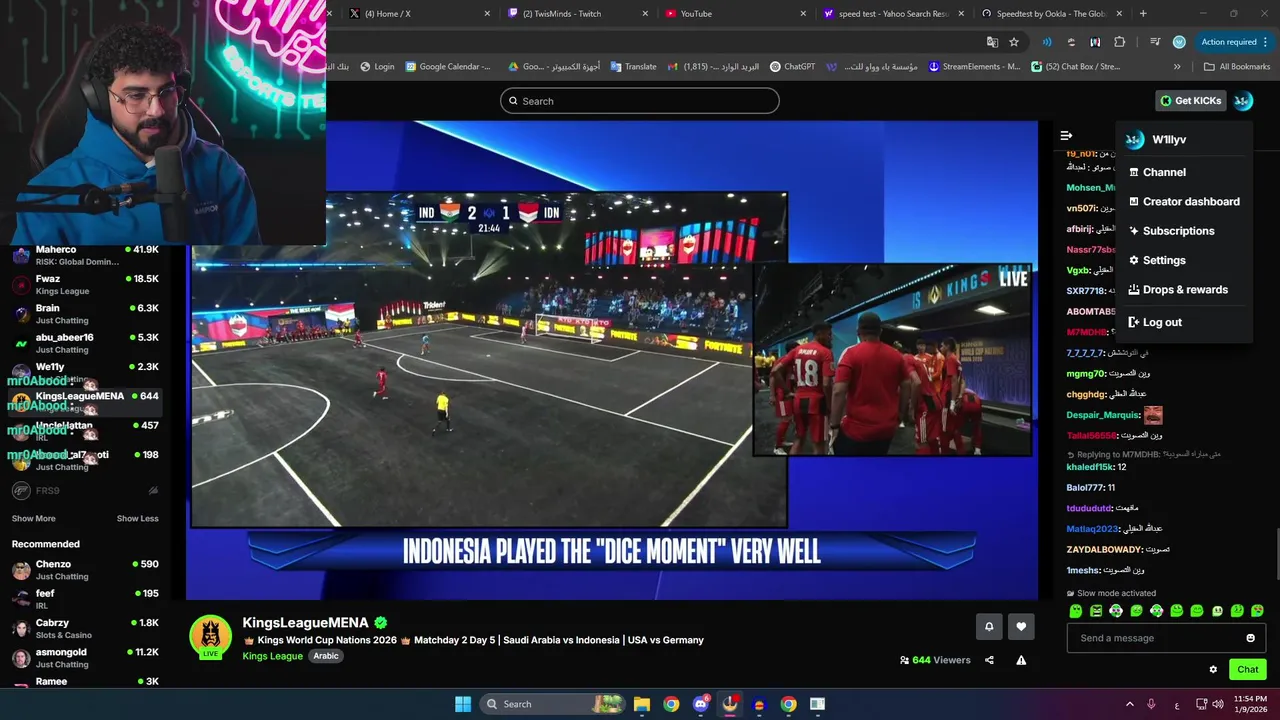The image size is (1280, 720).
Task: Collapse the chat panel via arrow icon
Action: (x=1066, y=135)
